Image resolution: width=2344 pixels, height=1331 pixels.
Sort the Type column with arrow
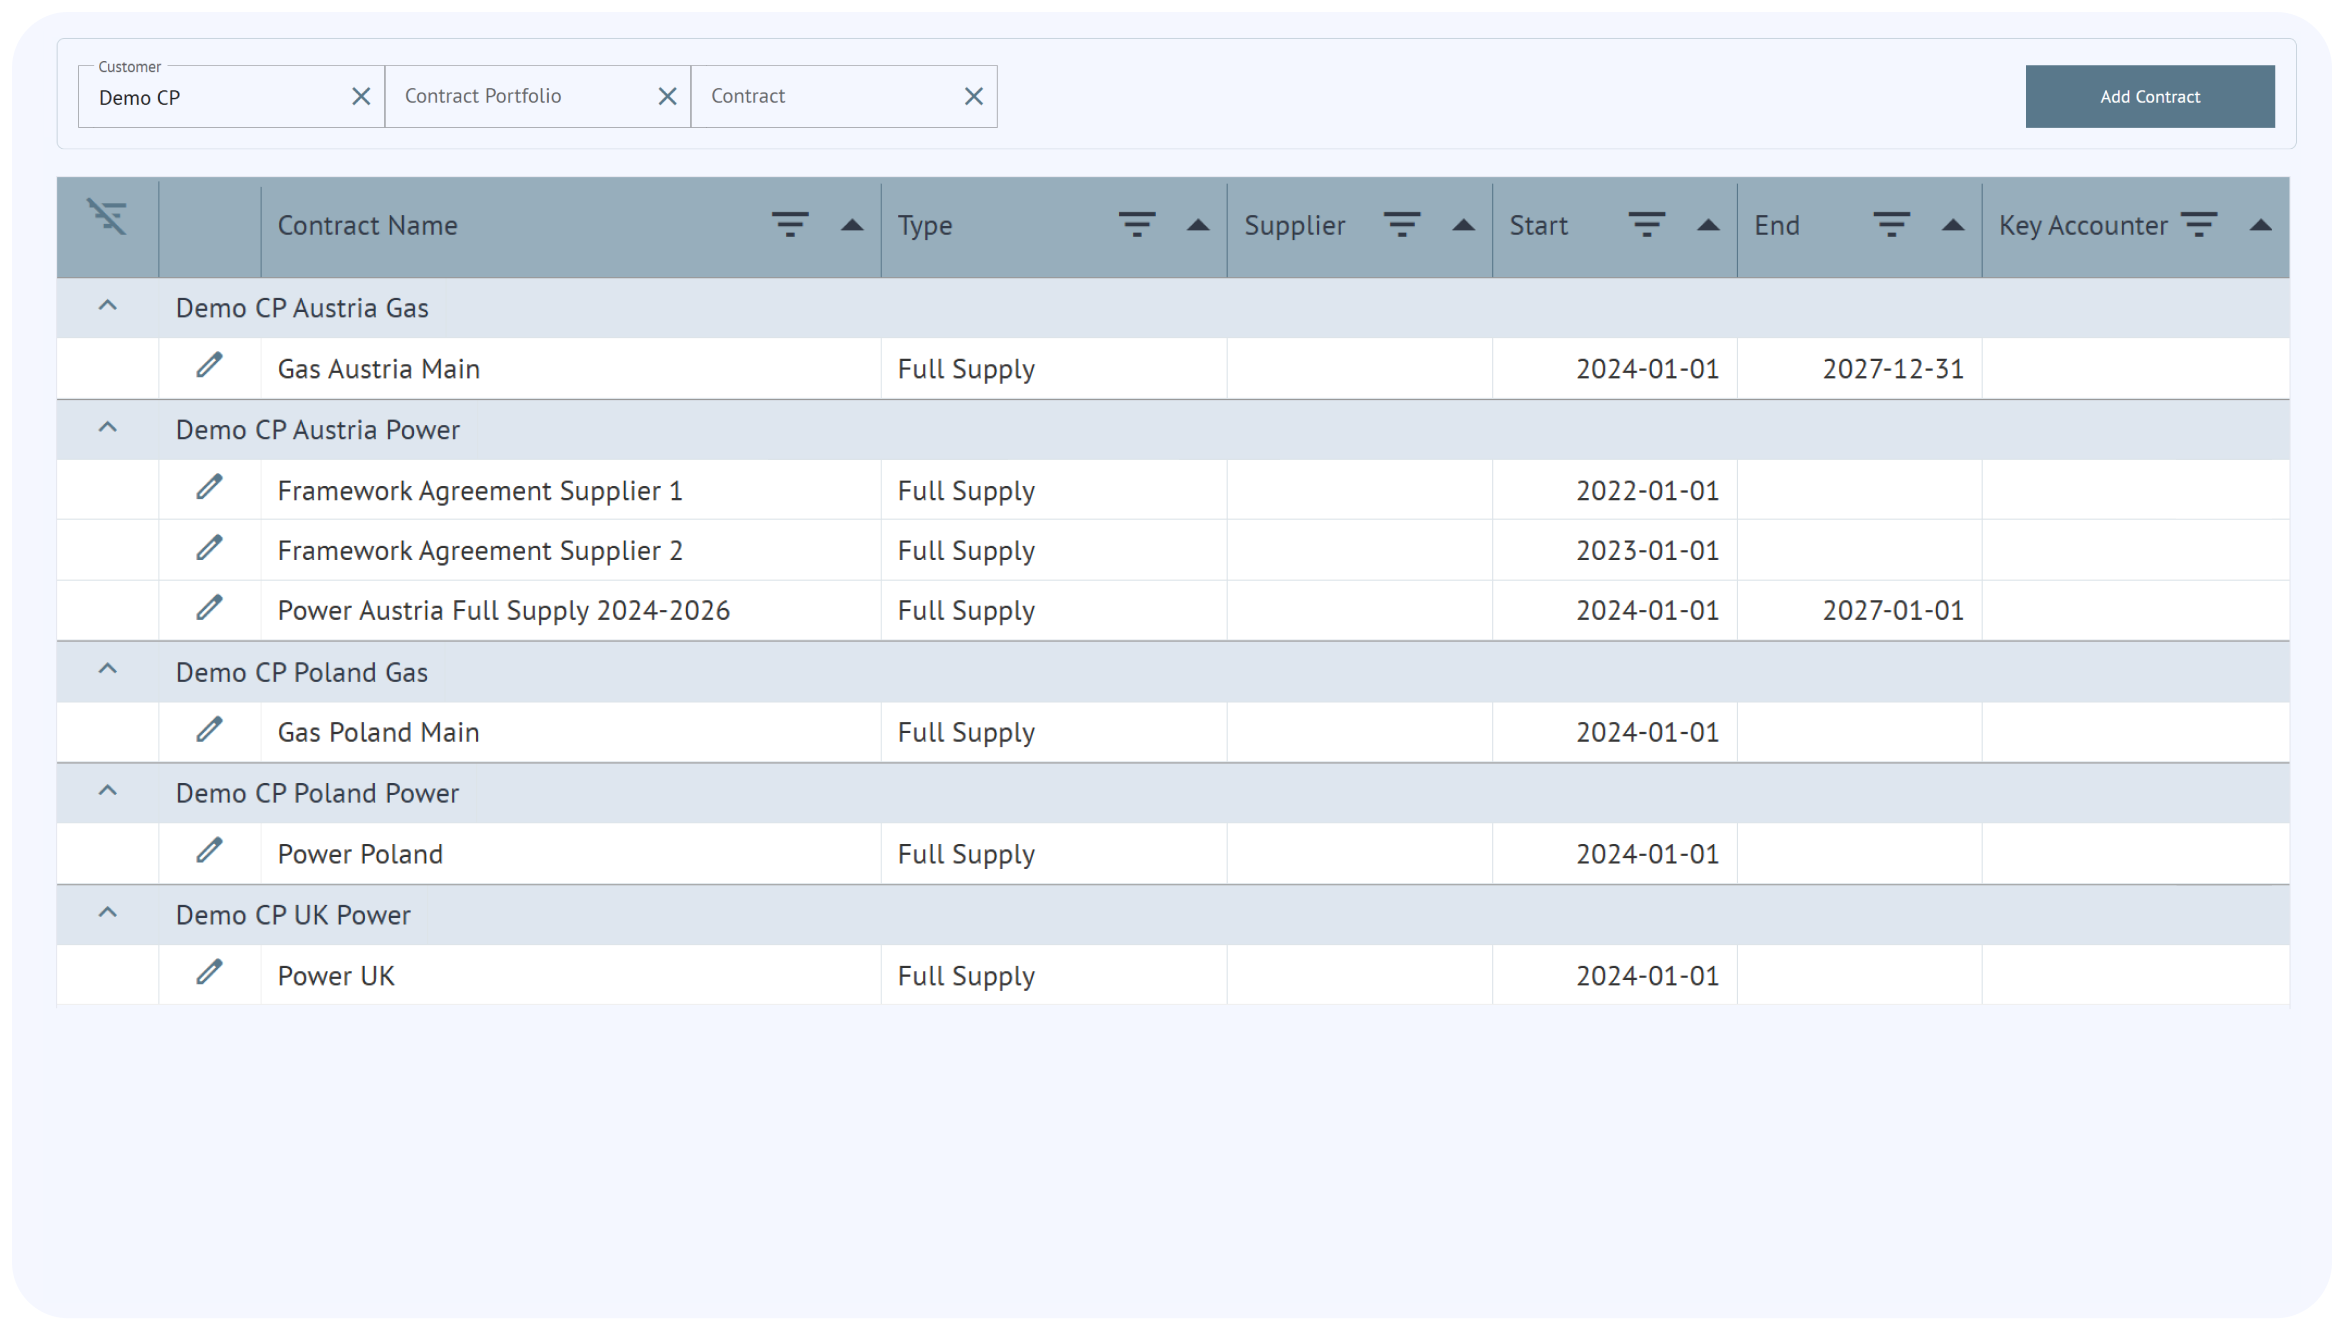pos(1198,225)
